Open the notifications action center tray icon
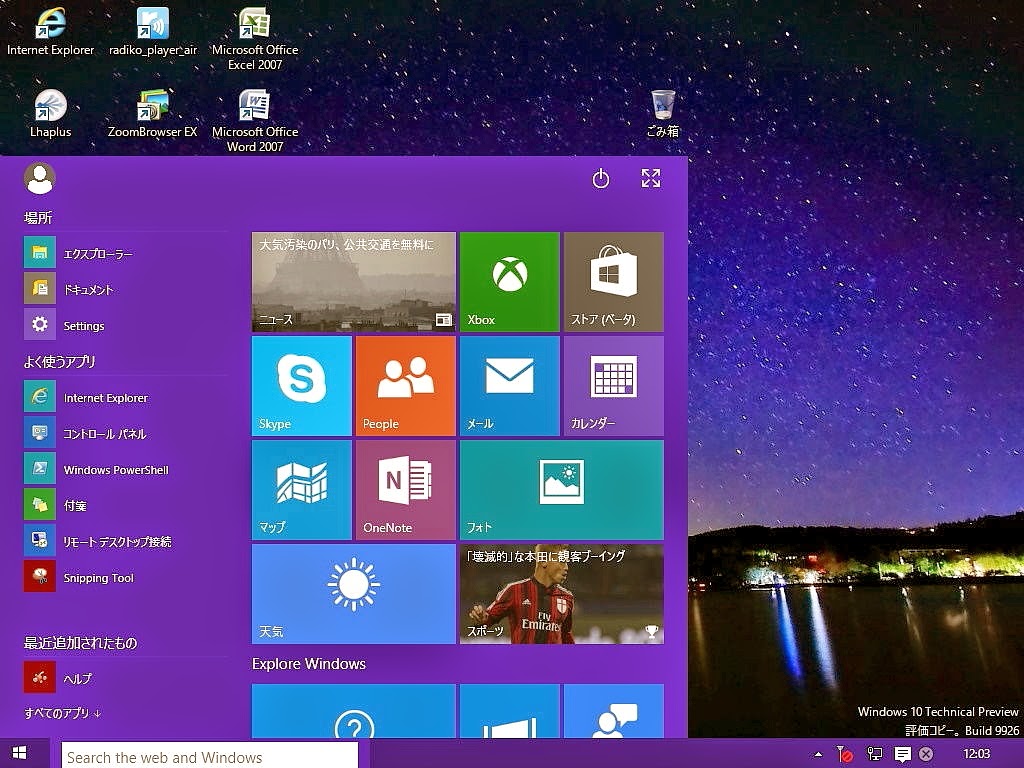Screen dimensions: 1024x768 (x=903, y=755)
